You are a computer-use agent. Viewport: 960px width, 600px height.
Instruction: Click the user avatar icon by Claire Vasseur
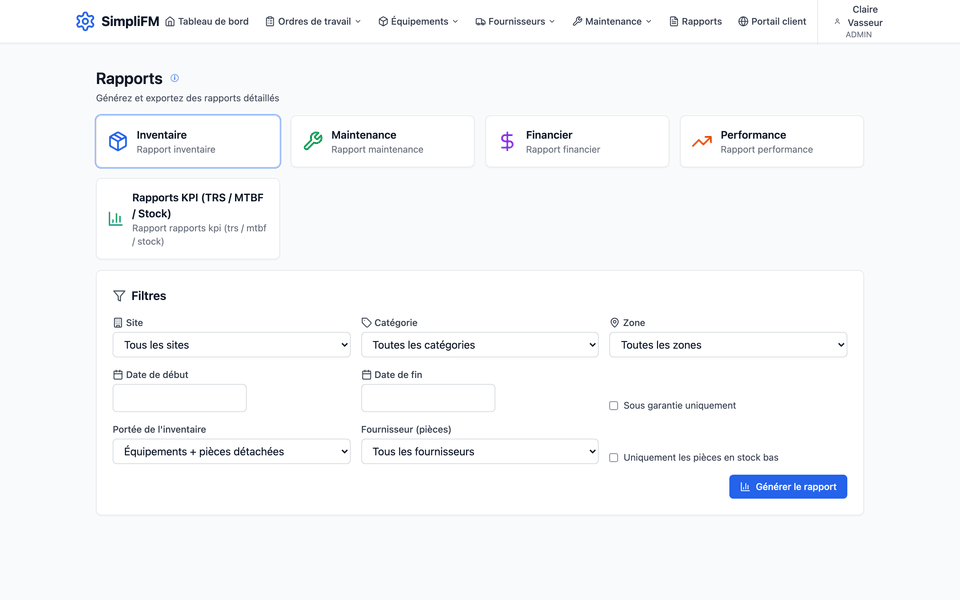[837, 21]
